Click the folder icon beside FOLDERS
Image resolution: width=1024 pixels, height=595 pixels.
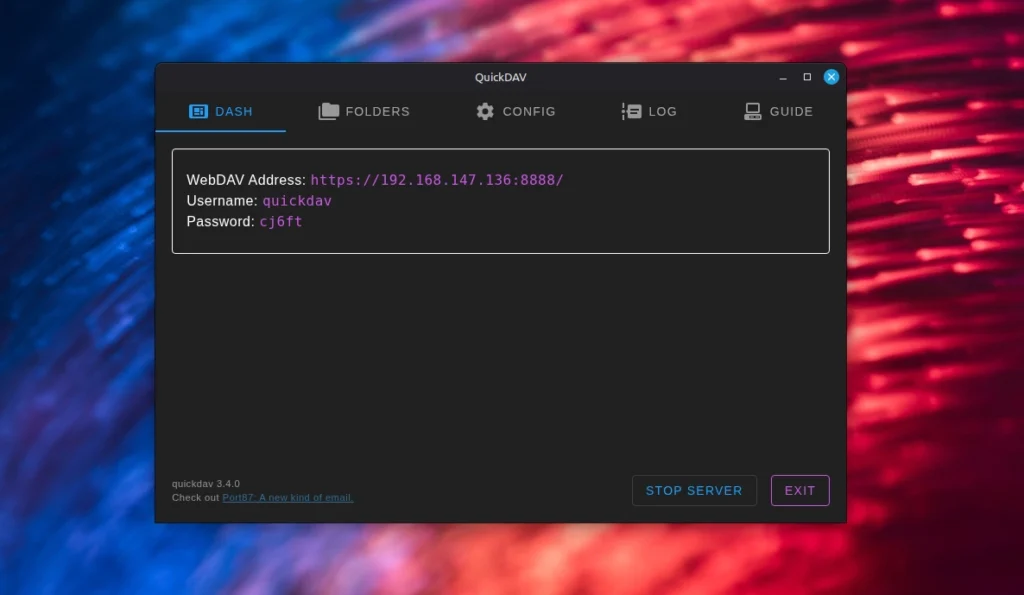coord(328,111)
